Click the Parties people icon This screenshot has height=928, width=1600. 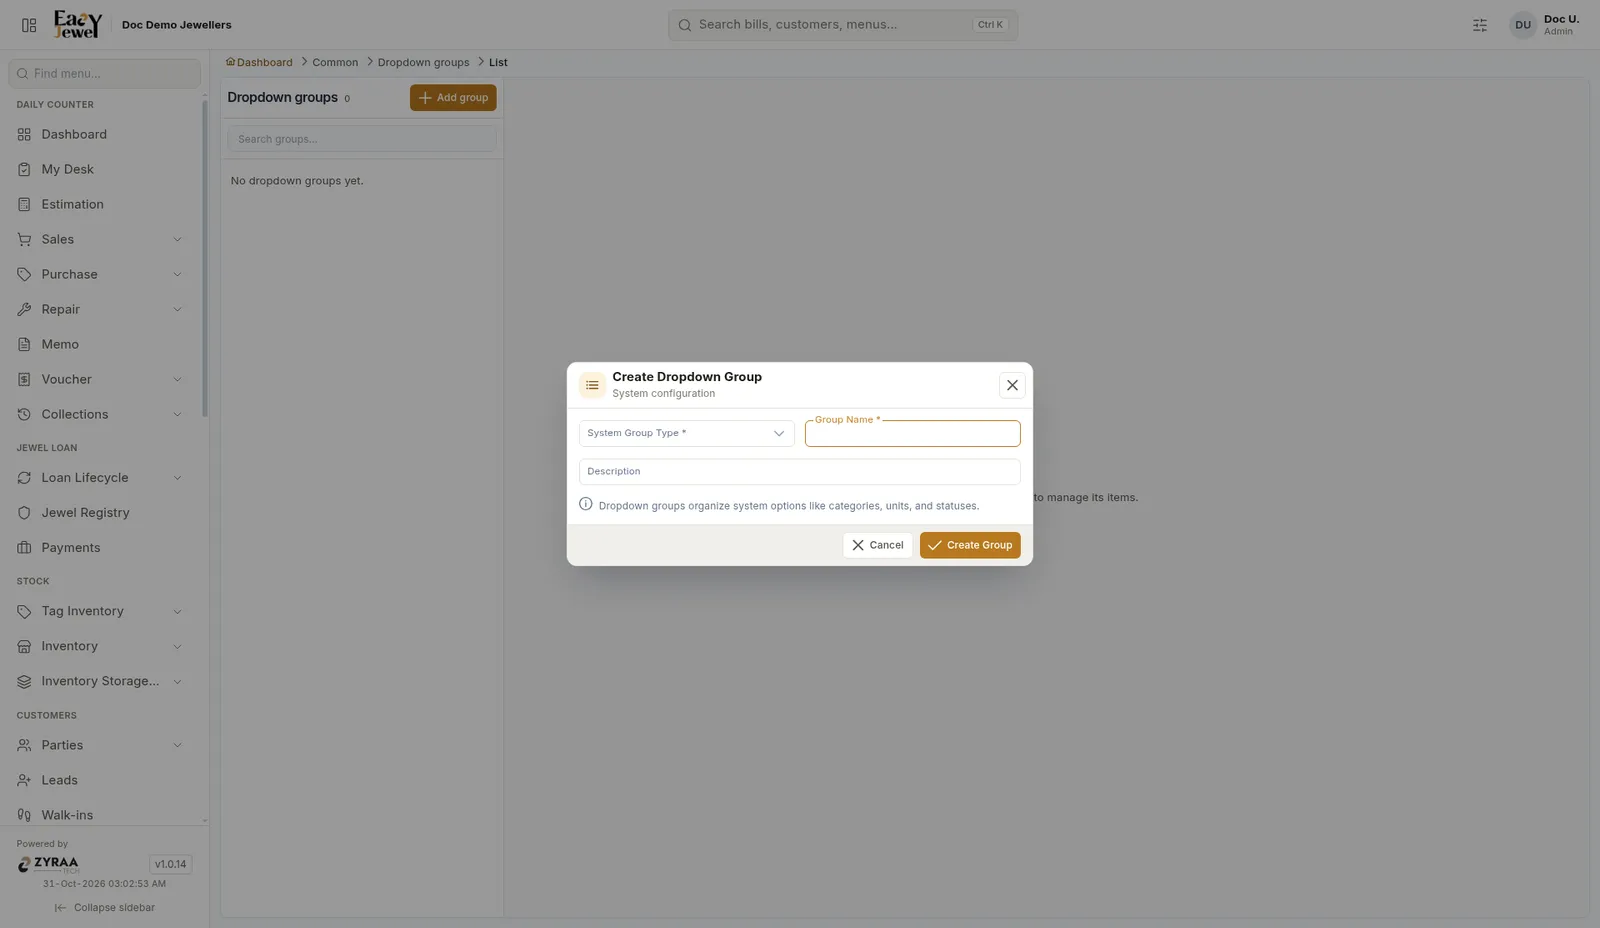pos(24,745)
